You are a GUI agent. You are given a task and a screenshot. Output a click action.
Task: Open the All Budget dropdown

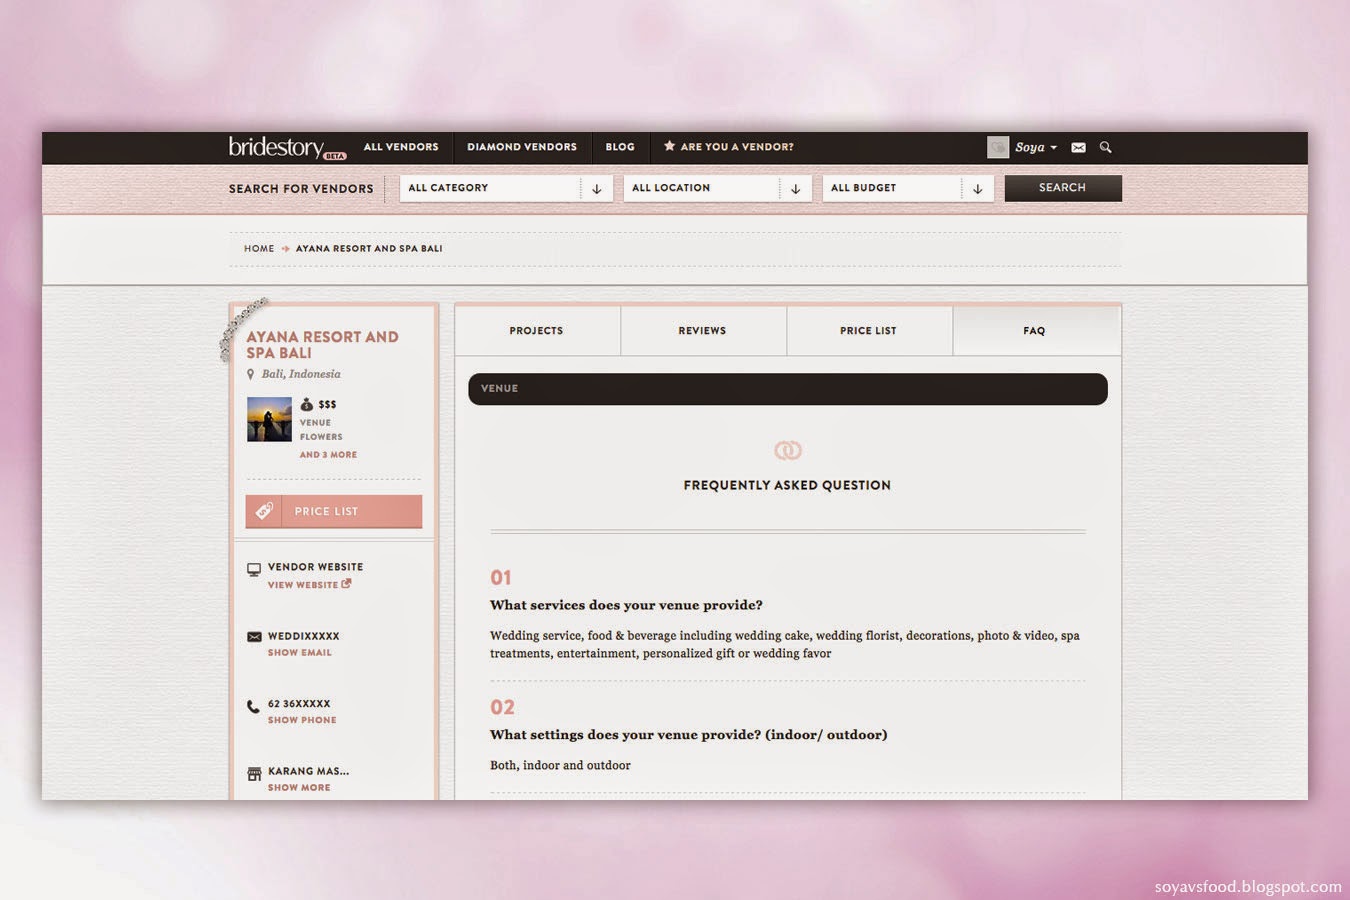pos(907,188)
